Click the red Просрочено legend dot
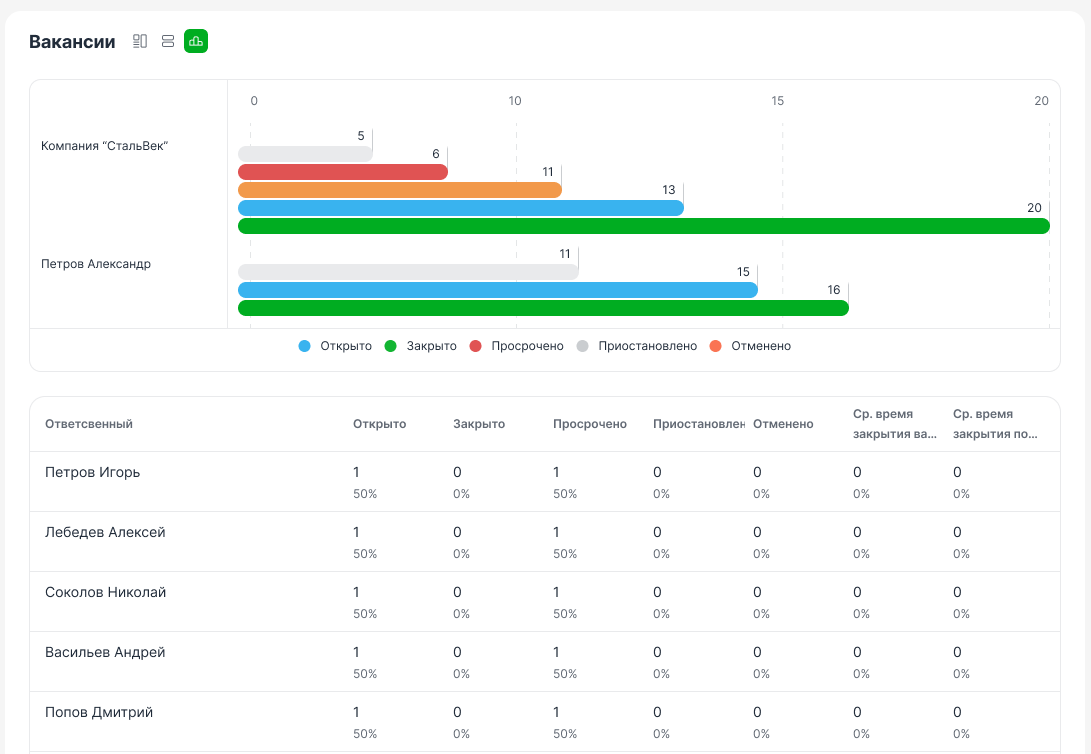Image resolution: width=1091 pixels, height=754 pixels. coord(475,346)
